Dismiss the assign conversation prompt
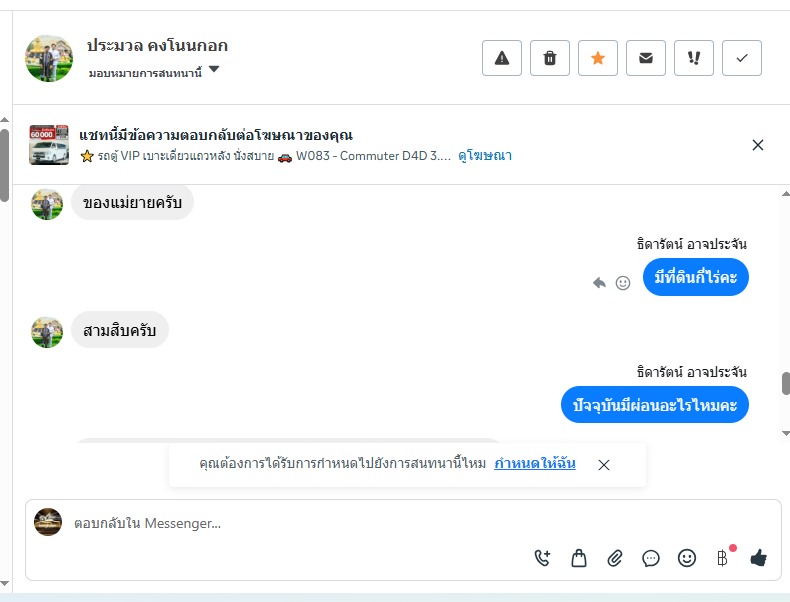 pos(604,465)
